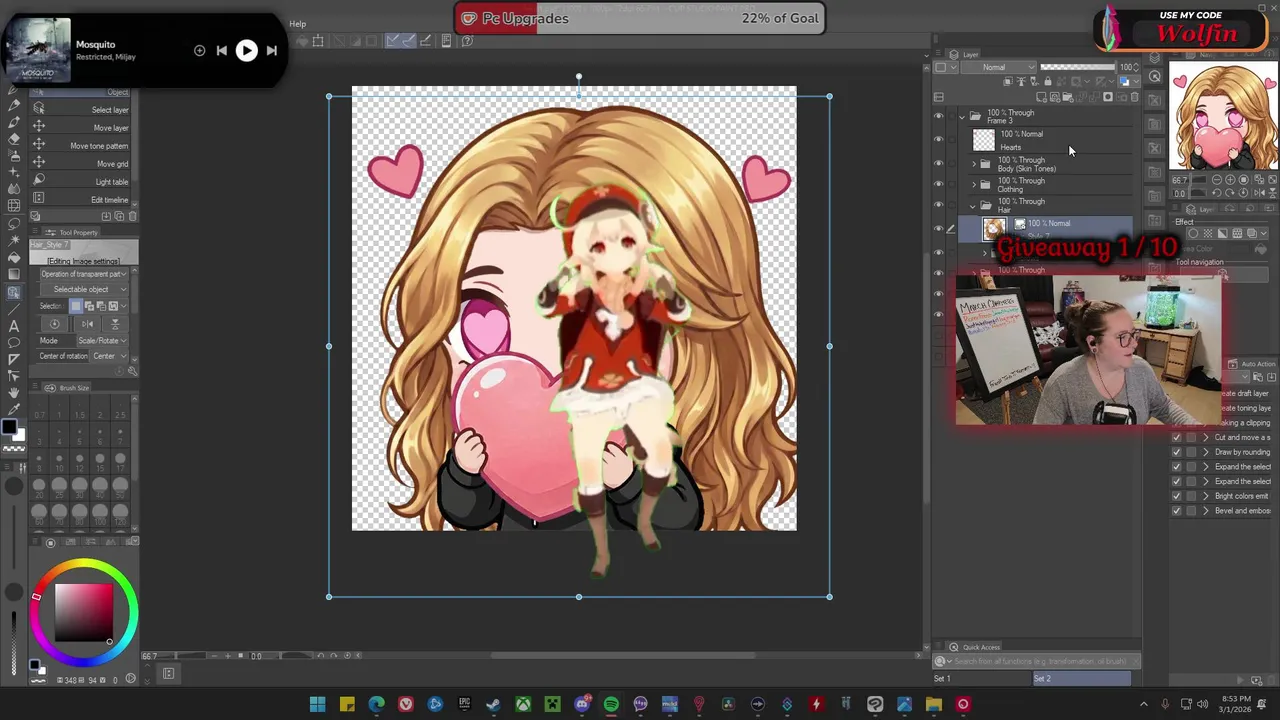Choose the Edit timeline sub tool

(x=80, y=199)
